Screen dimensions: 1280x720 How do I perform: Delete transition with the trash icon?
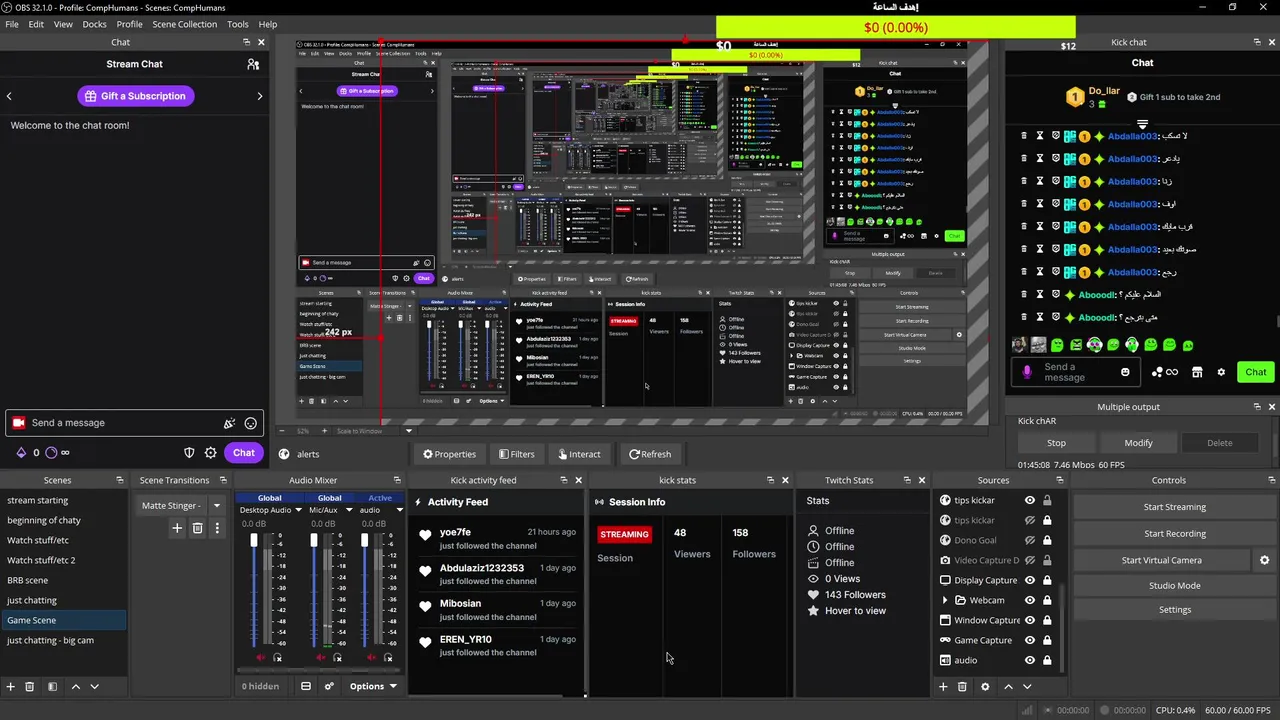click(x=197, y=528)
